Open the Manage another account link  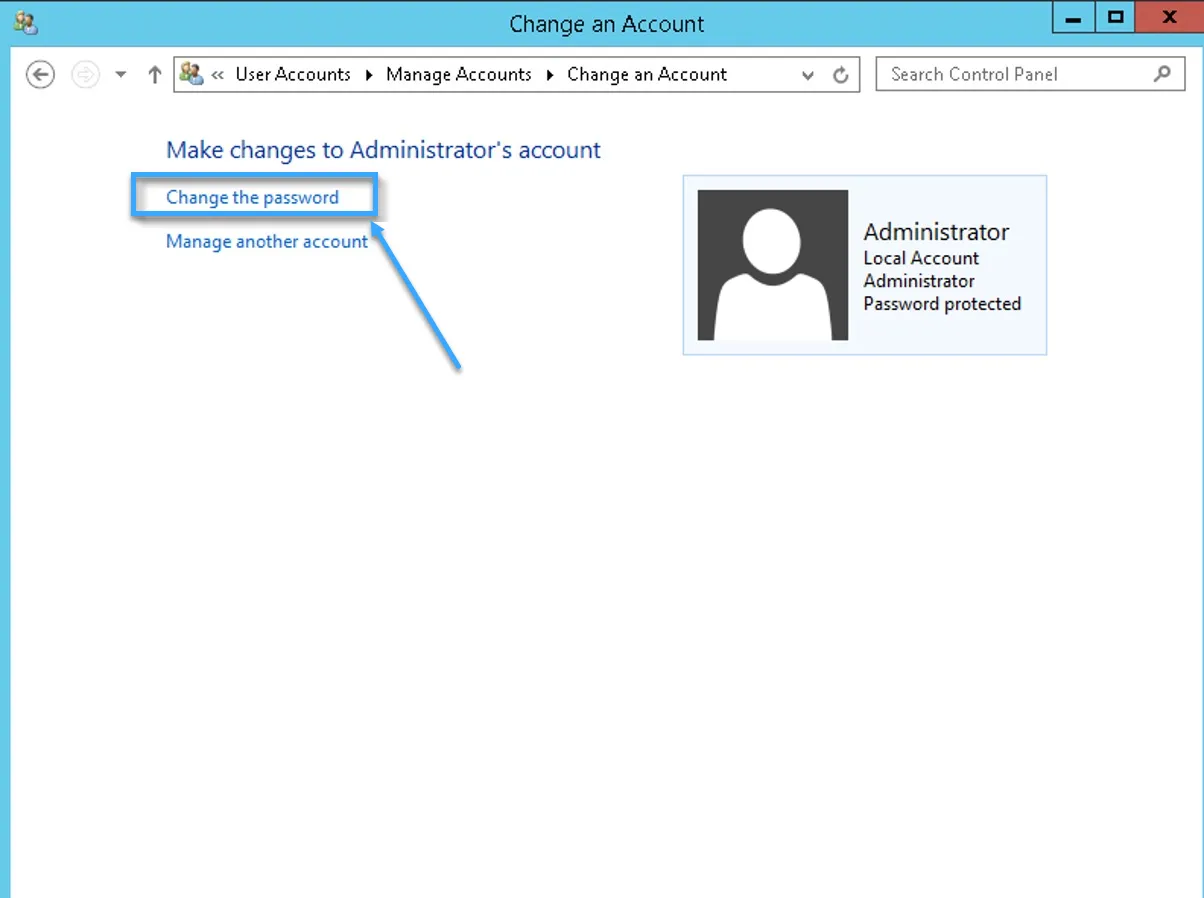(267, 242)
